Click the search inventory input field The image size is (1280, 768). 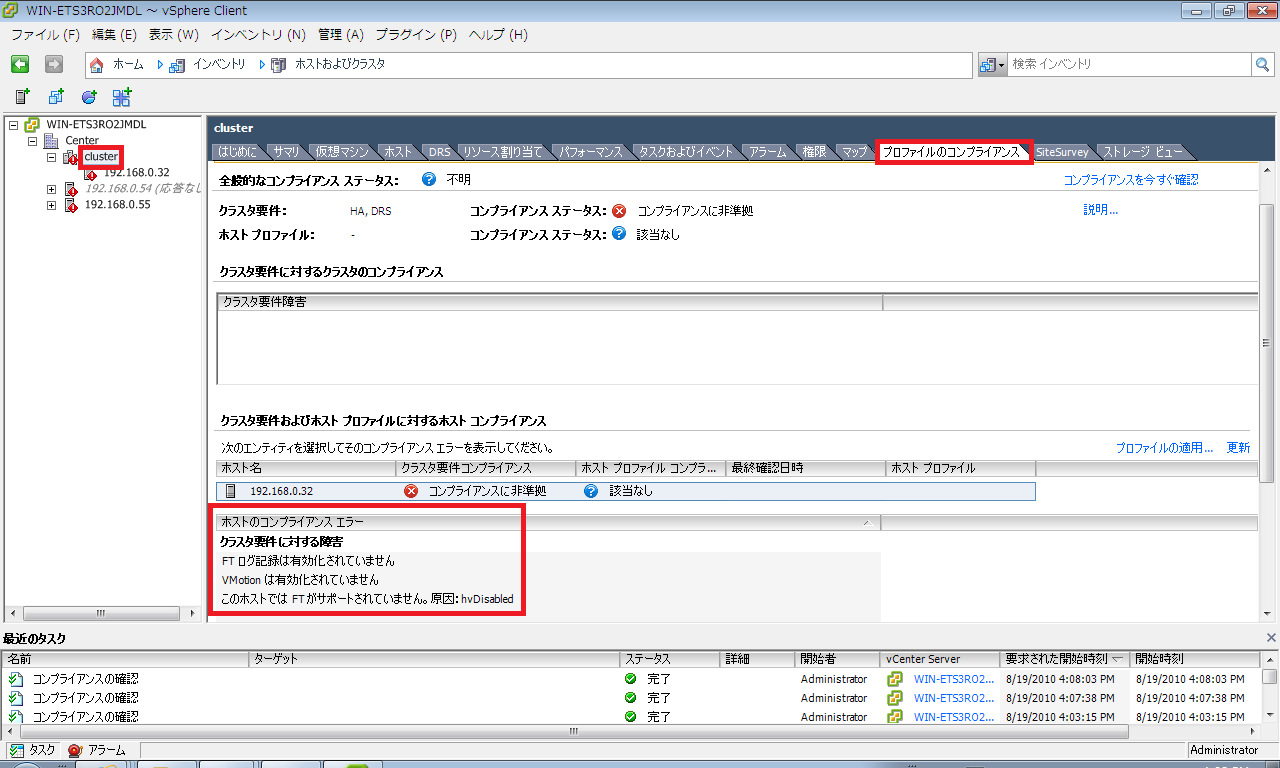[1129, 64]
